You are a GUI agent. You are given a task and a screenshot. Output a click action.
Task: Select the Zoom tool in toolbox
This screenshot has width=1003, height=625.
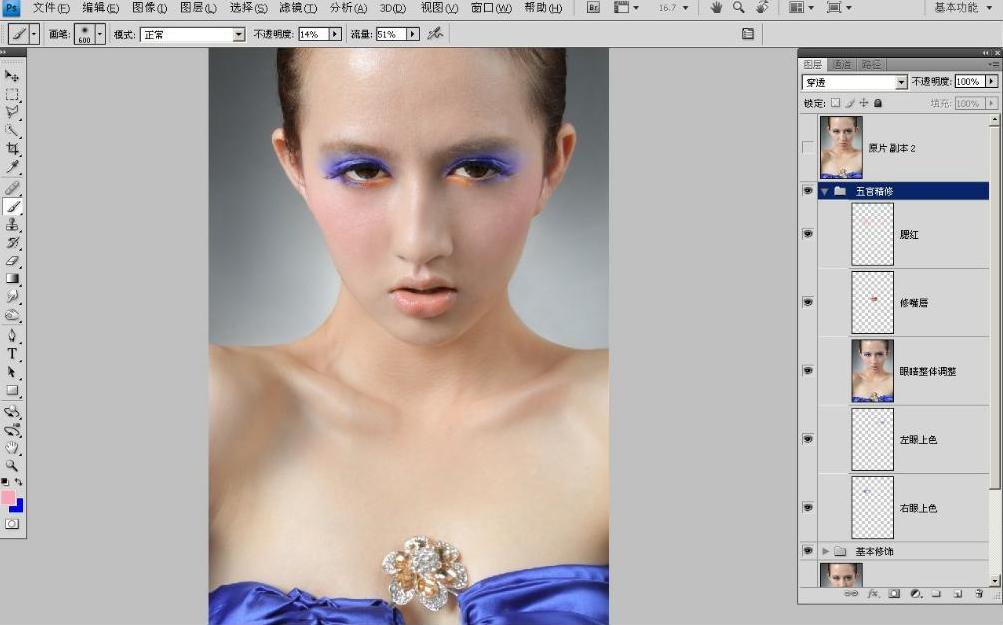[x=12, y=466]
